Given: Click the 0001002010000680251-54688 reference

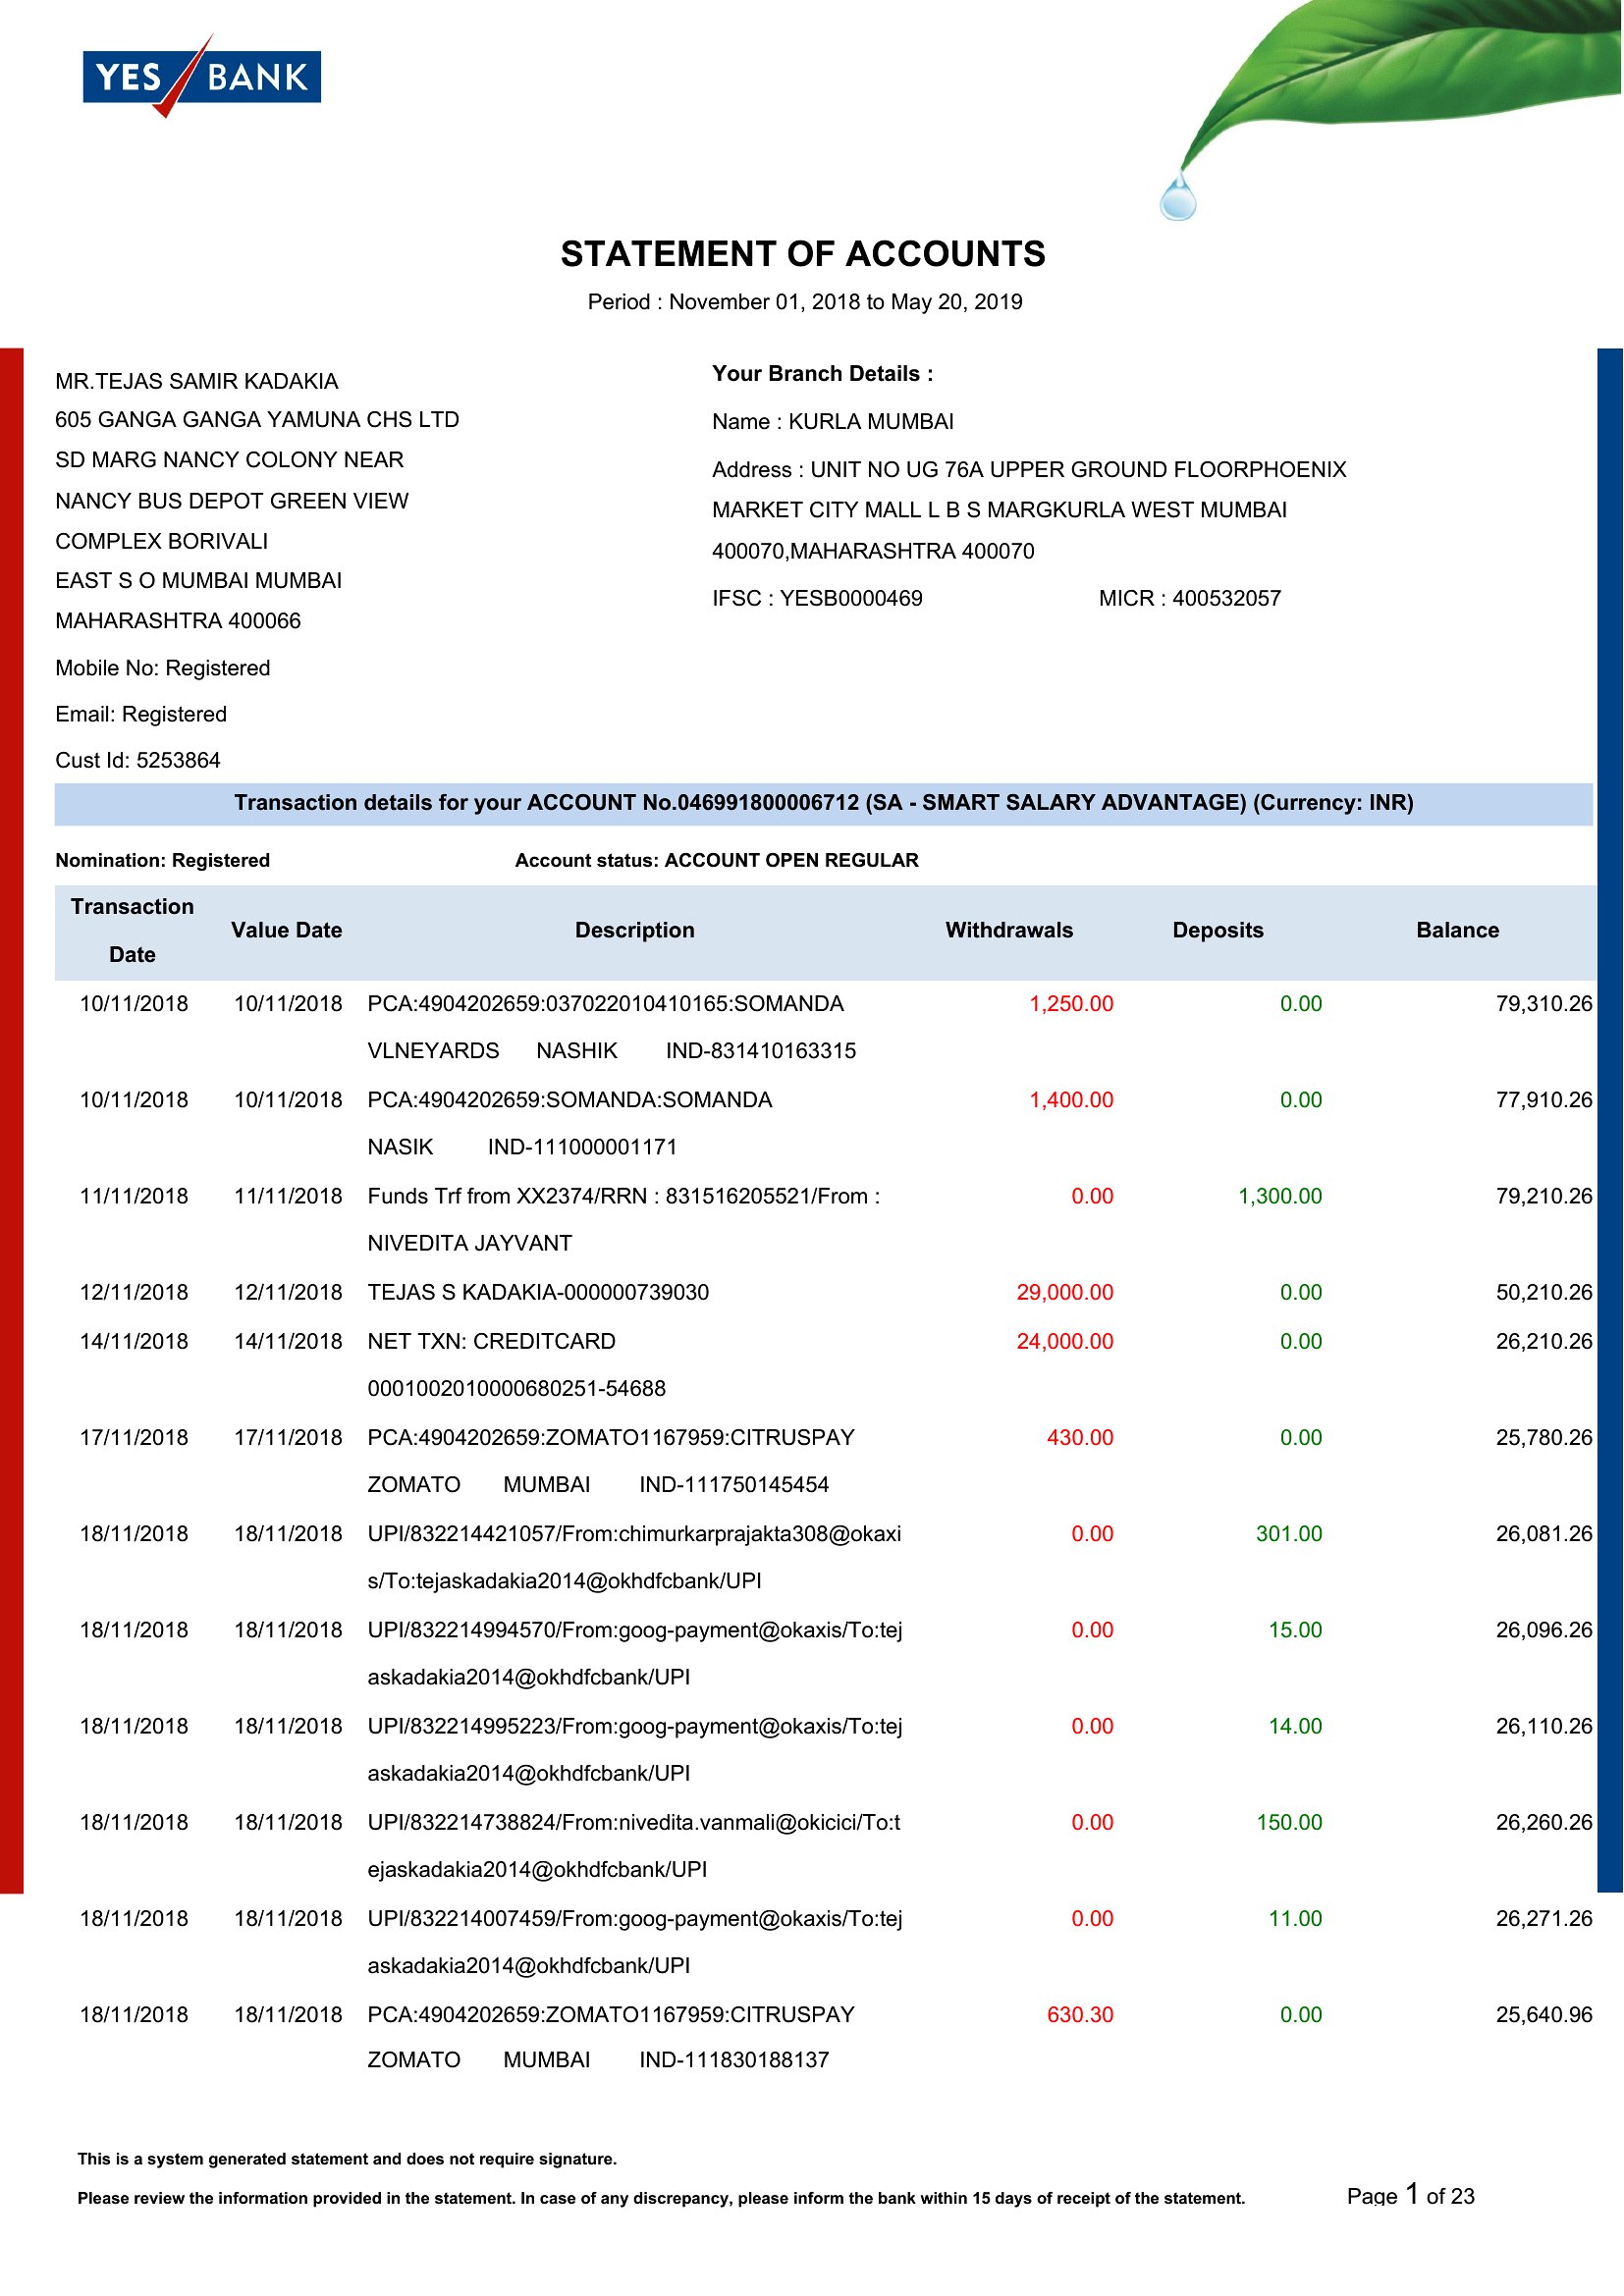Looking at the screenshot, I should tap(516, 1388).
